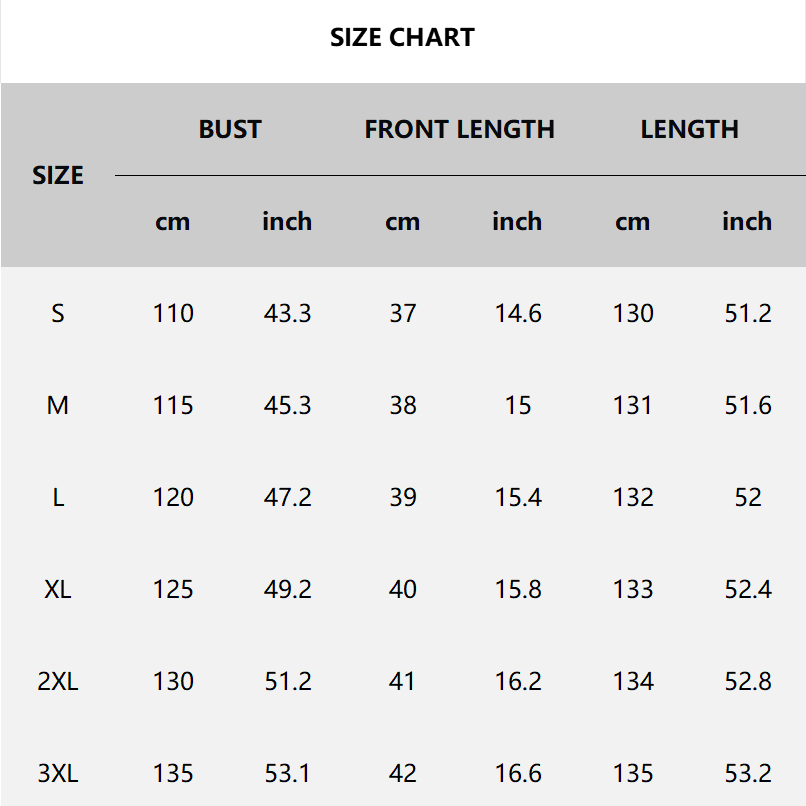Viewport: 806px width, 806px height.
Task: Select the 131 cm length cell
Action: pyautogui.click(x=633, y=405)
